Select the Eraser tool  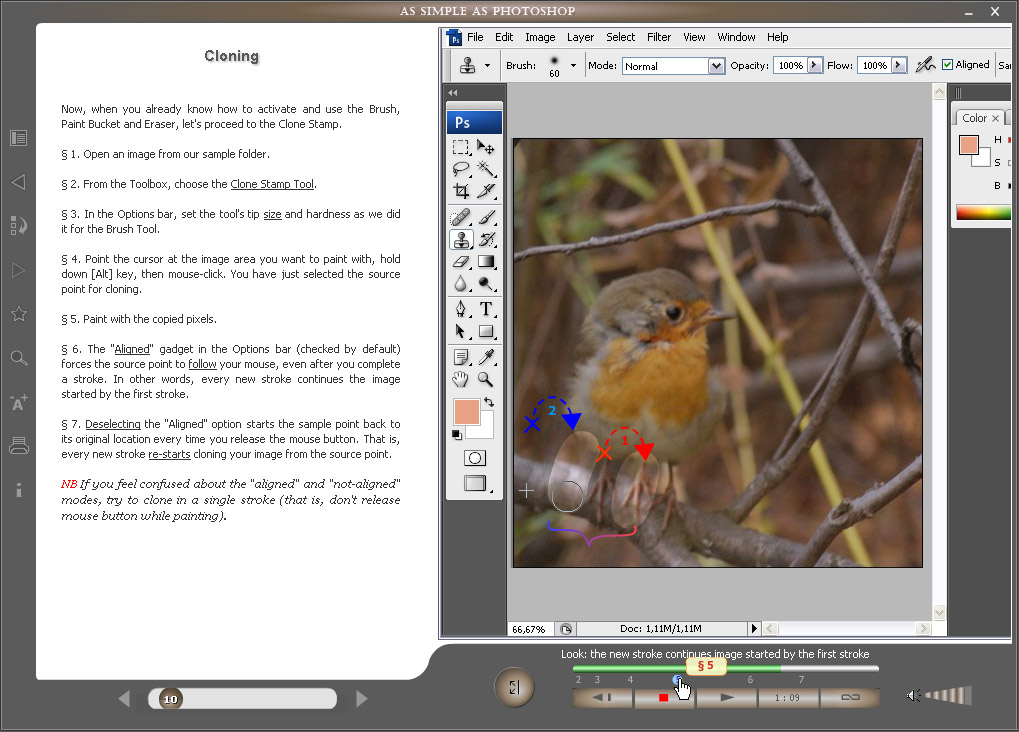461,261
